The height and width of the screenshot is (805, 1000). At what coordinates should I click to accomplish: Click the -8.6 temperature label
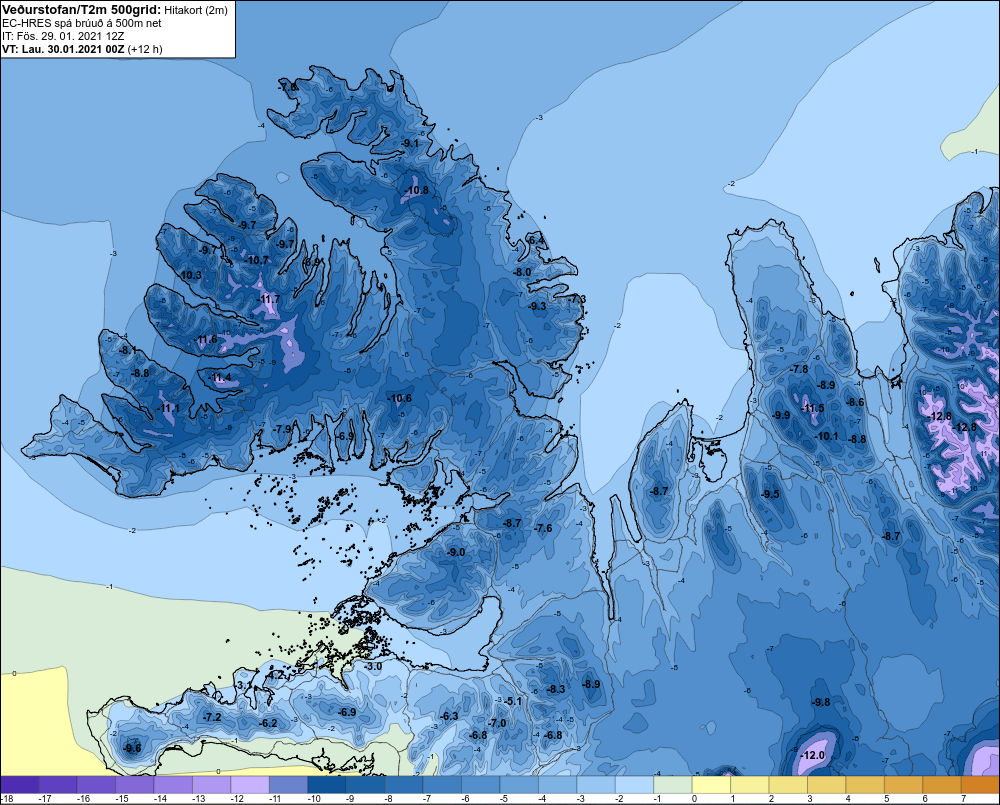(x=855, y=402)
